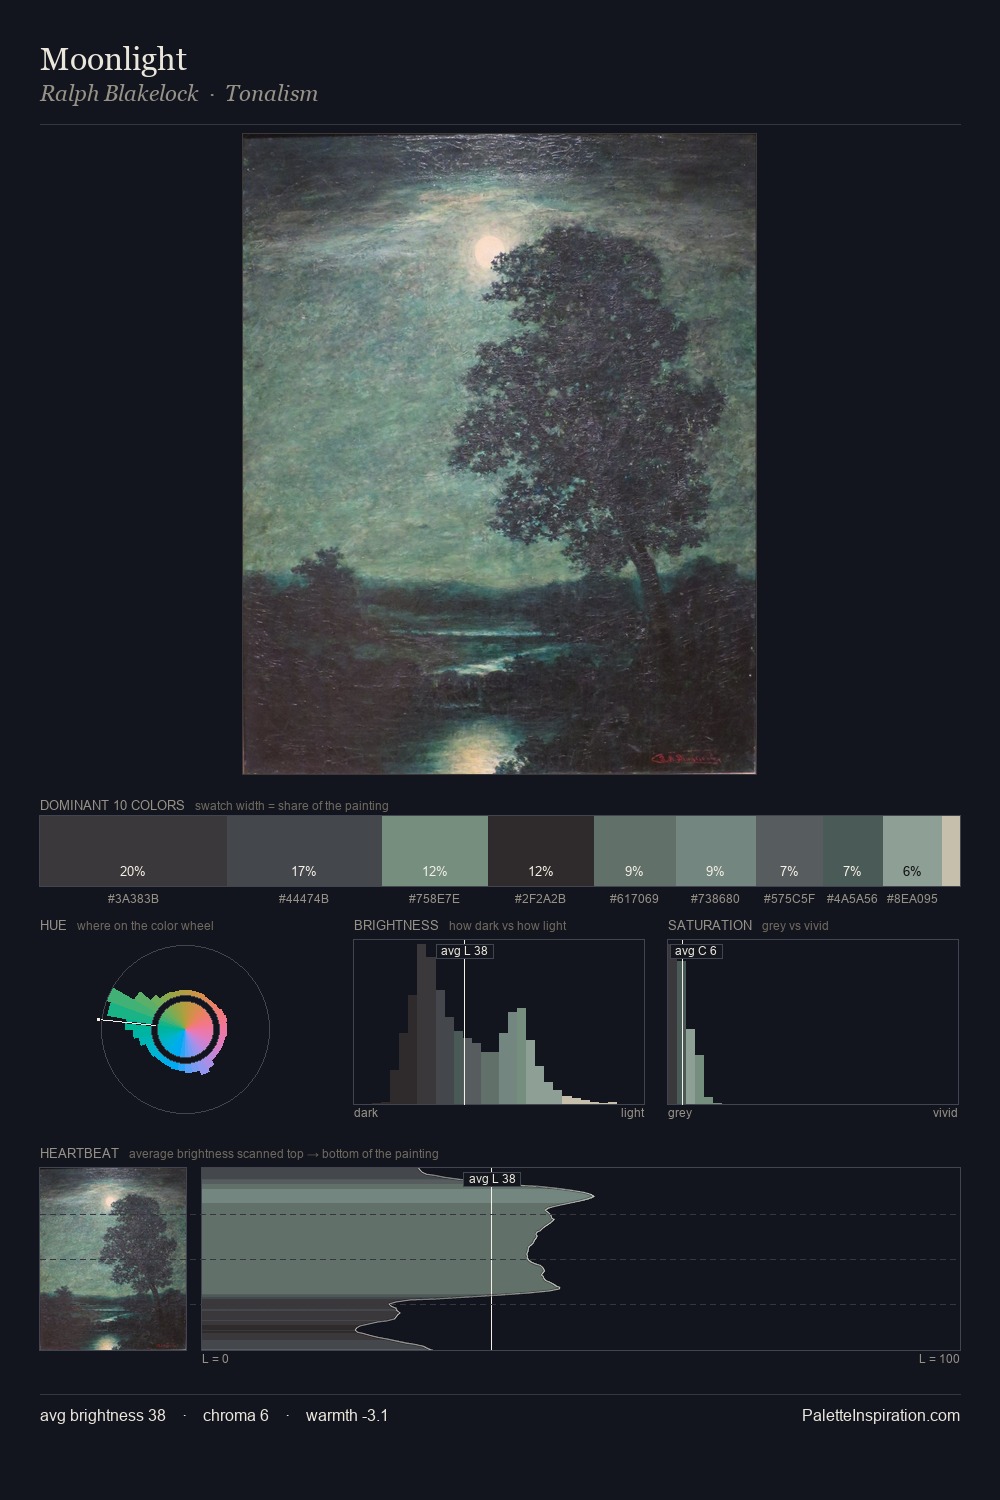Click the hex code #2F2A2B text
The height and width of the screenshot is (1500, 1000).
tap(541, 899)
